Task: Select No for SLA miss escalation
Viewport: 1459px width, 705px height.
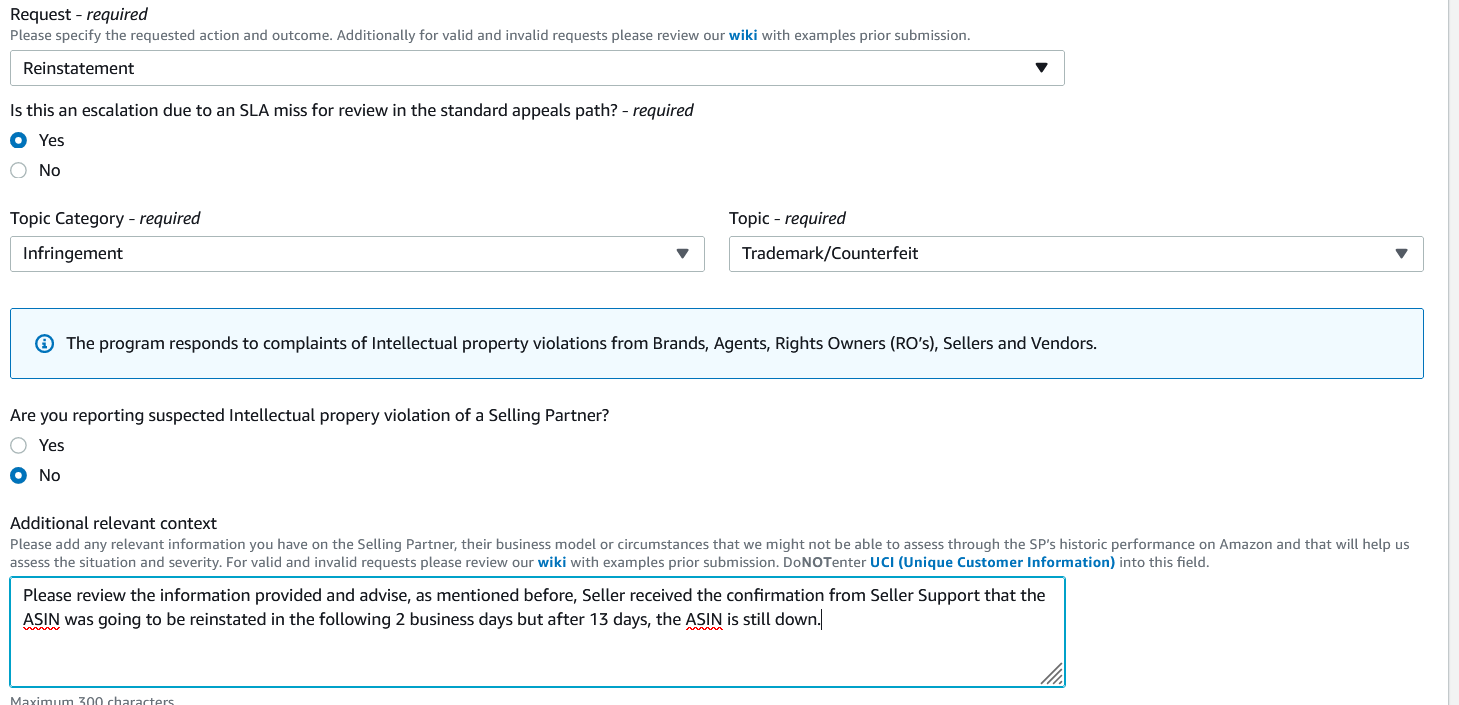Action: 18,170
